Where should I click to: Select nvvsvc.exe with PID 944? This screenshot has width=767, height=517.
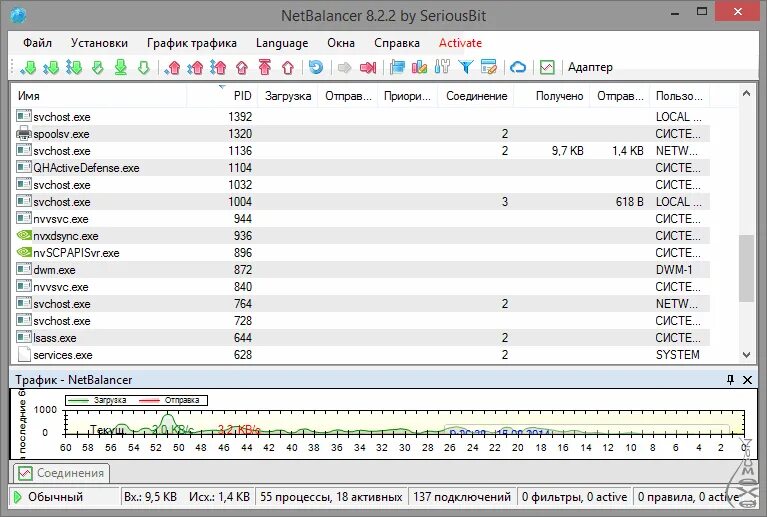point(361,219)
